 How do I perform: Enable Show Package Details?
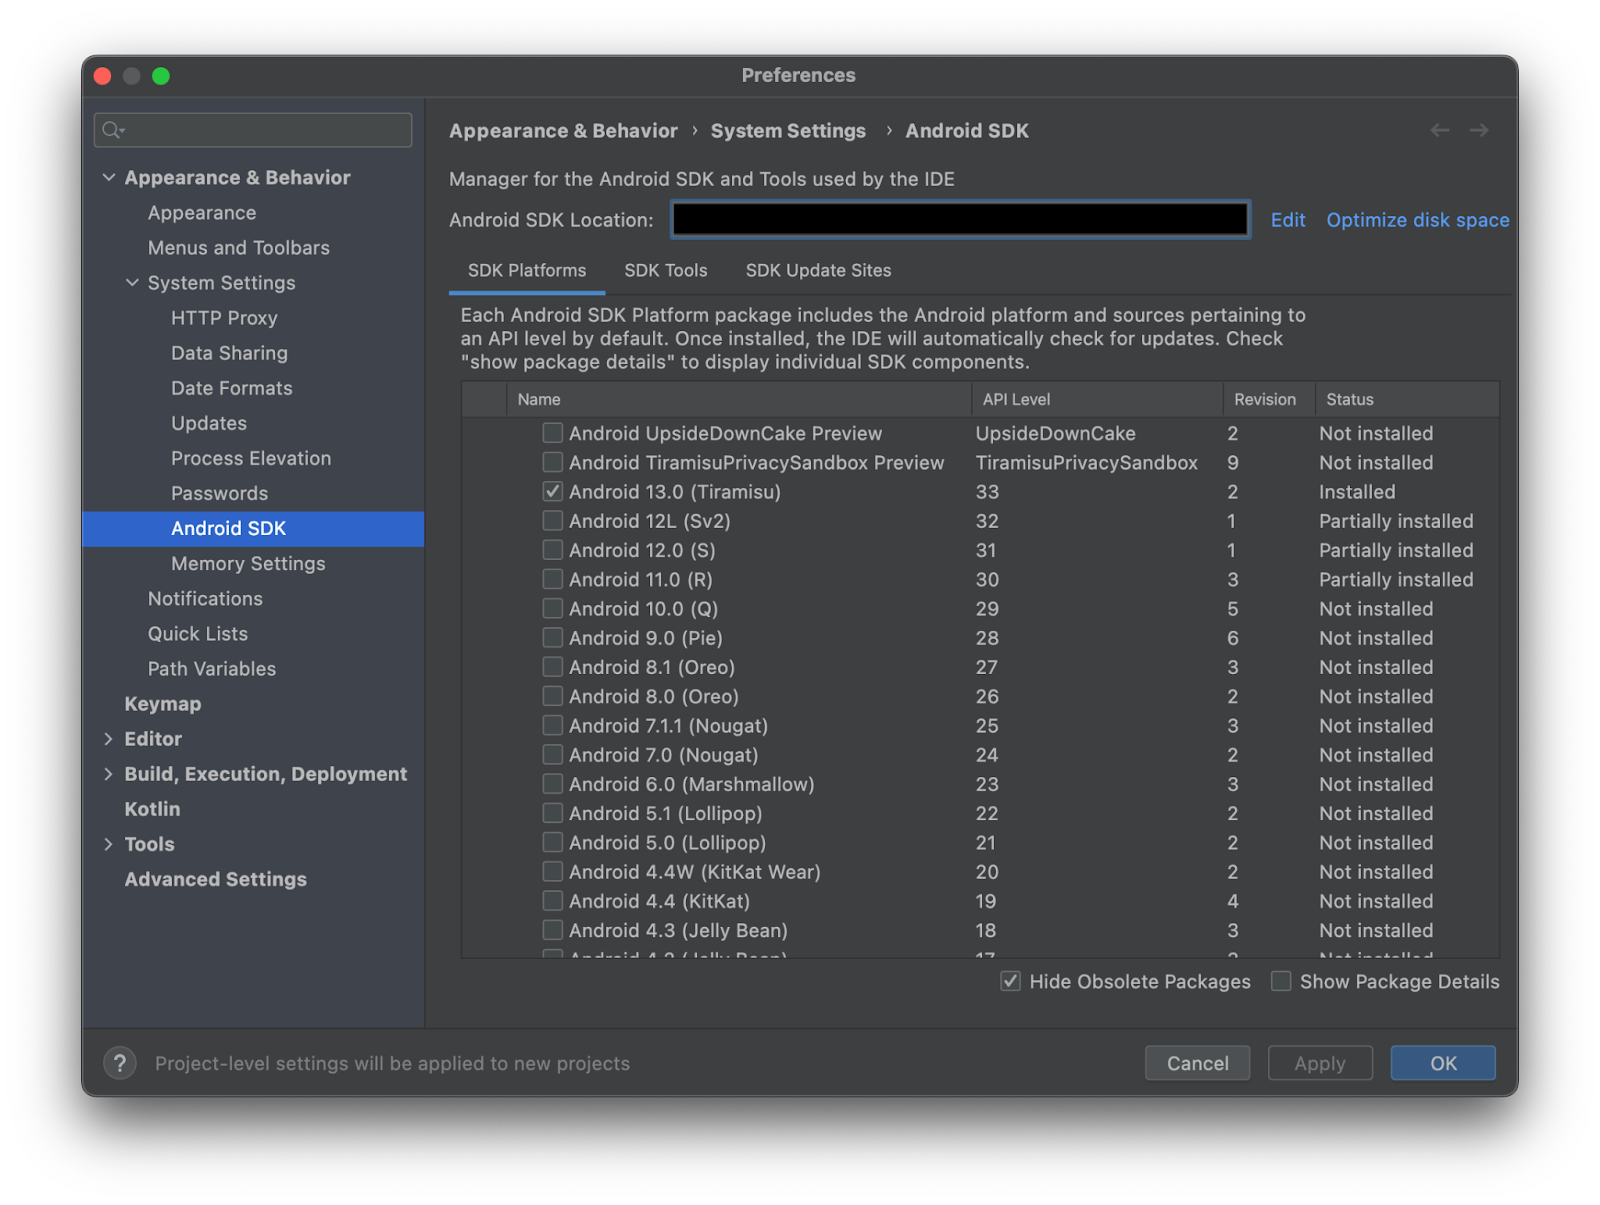tap(1281, 981)
